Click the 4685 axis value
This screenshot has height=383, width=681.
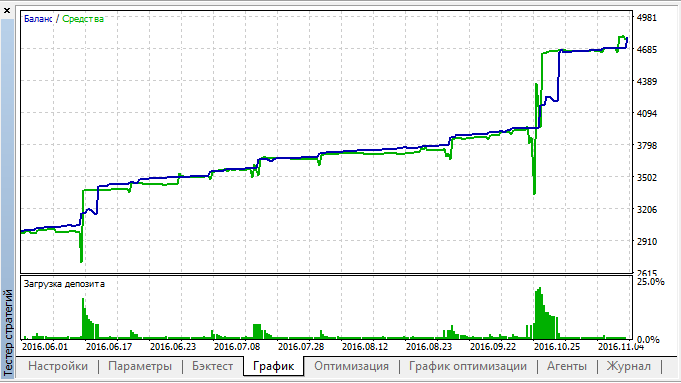(647, 50)
